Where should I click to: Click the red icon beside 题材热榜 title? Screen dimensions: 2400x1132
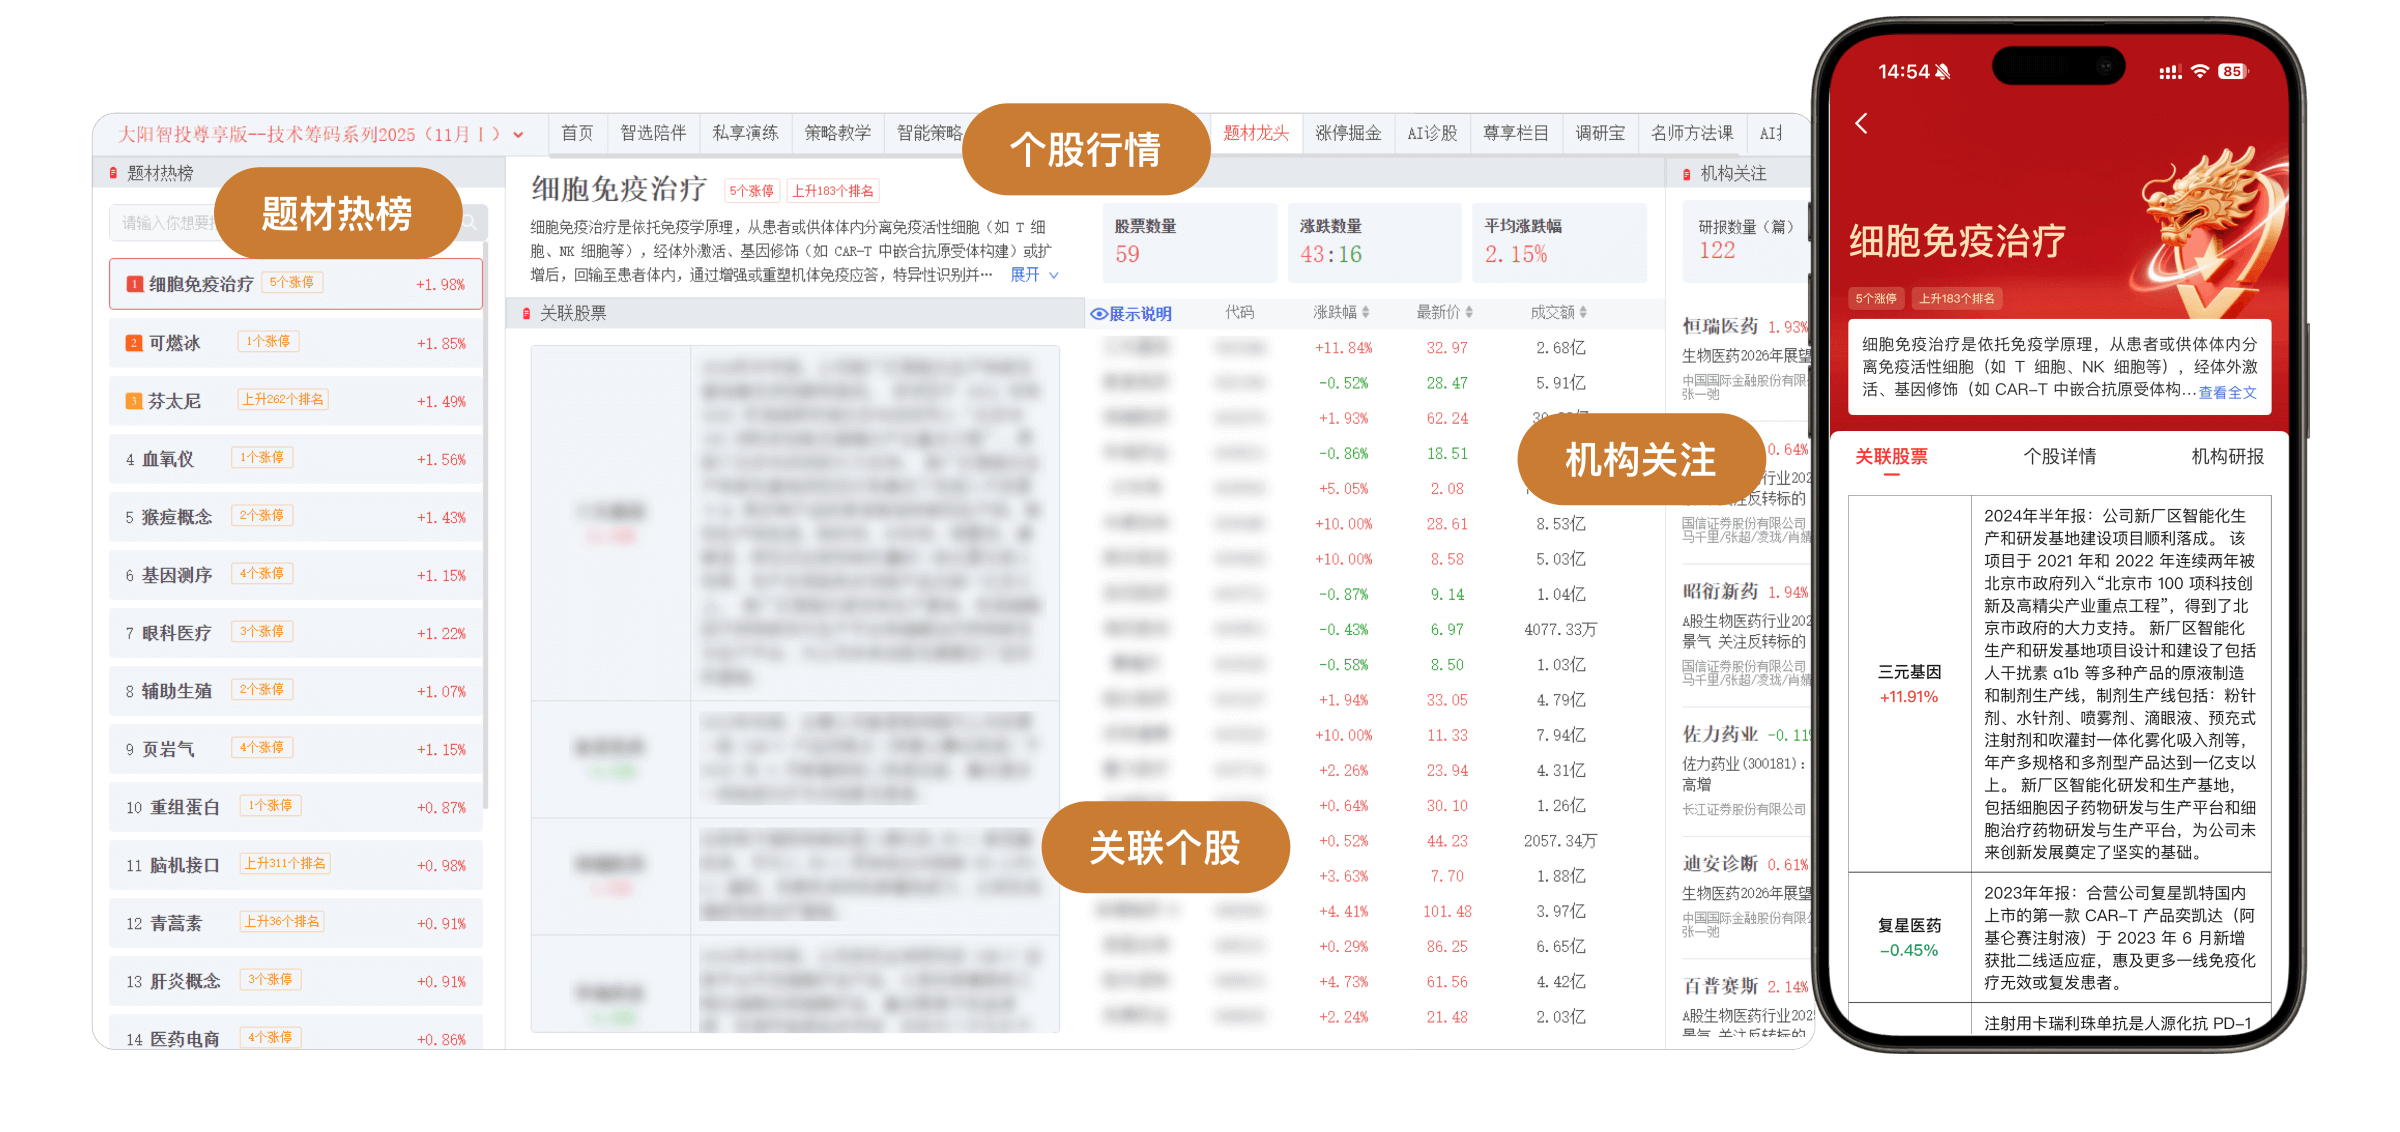coord(113,174)
